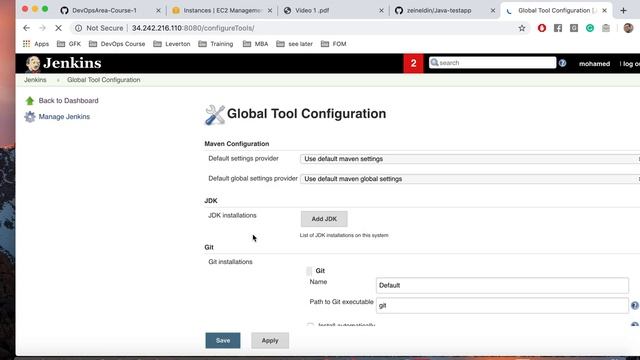Open MBA bookmarks folder
The width and height of the screenshot is (640, 360).
pyautogui.click(x=256, y=44)
